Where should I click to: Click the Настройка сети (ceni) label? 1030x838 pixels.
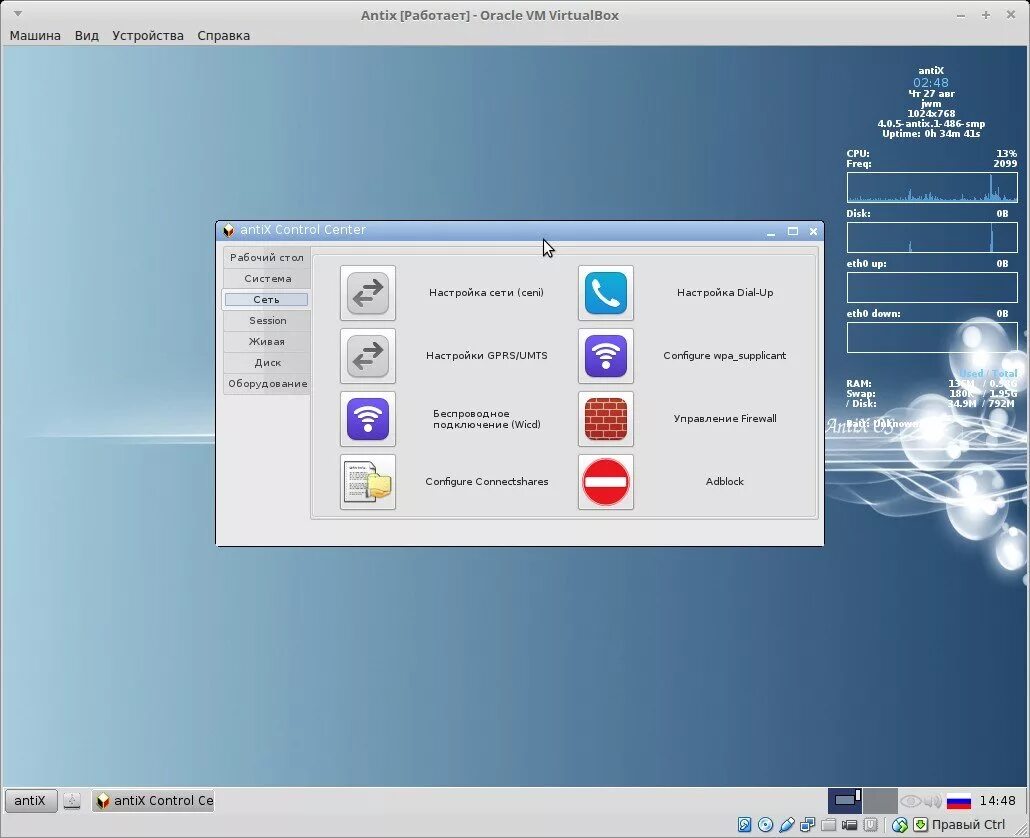(x=487, y=293)
